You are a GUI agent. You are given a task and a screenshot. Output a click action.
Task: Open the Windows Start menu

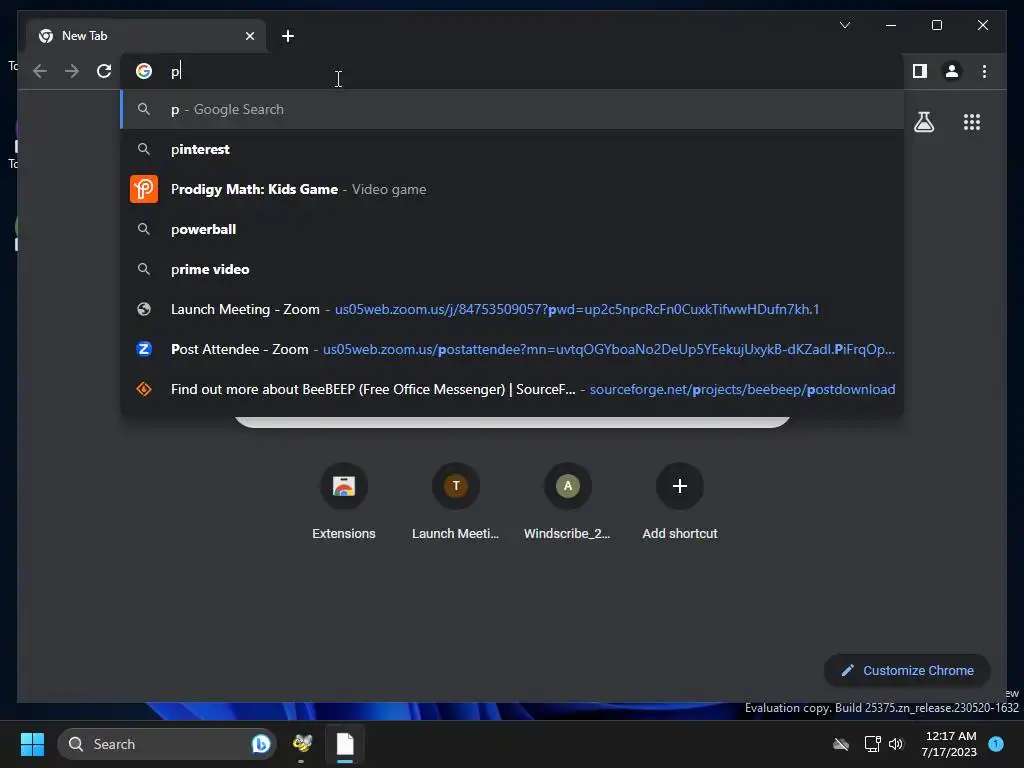click(32, 744)
